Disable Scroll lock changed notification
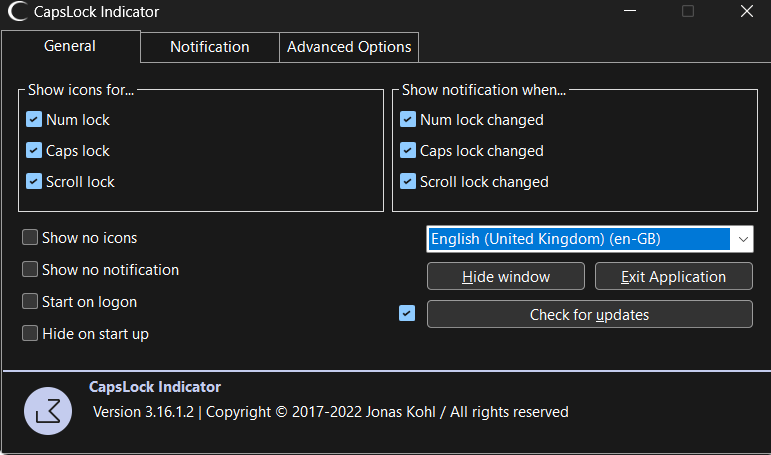 click(x=408, y=181)
